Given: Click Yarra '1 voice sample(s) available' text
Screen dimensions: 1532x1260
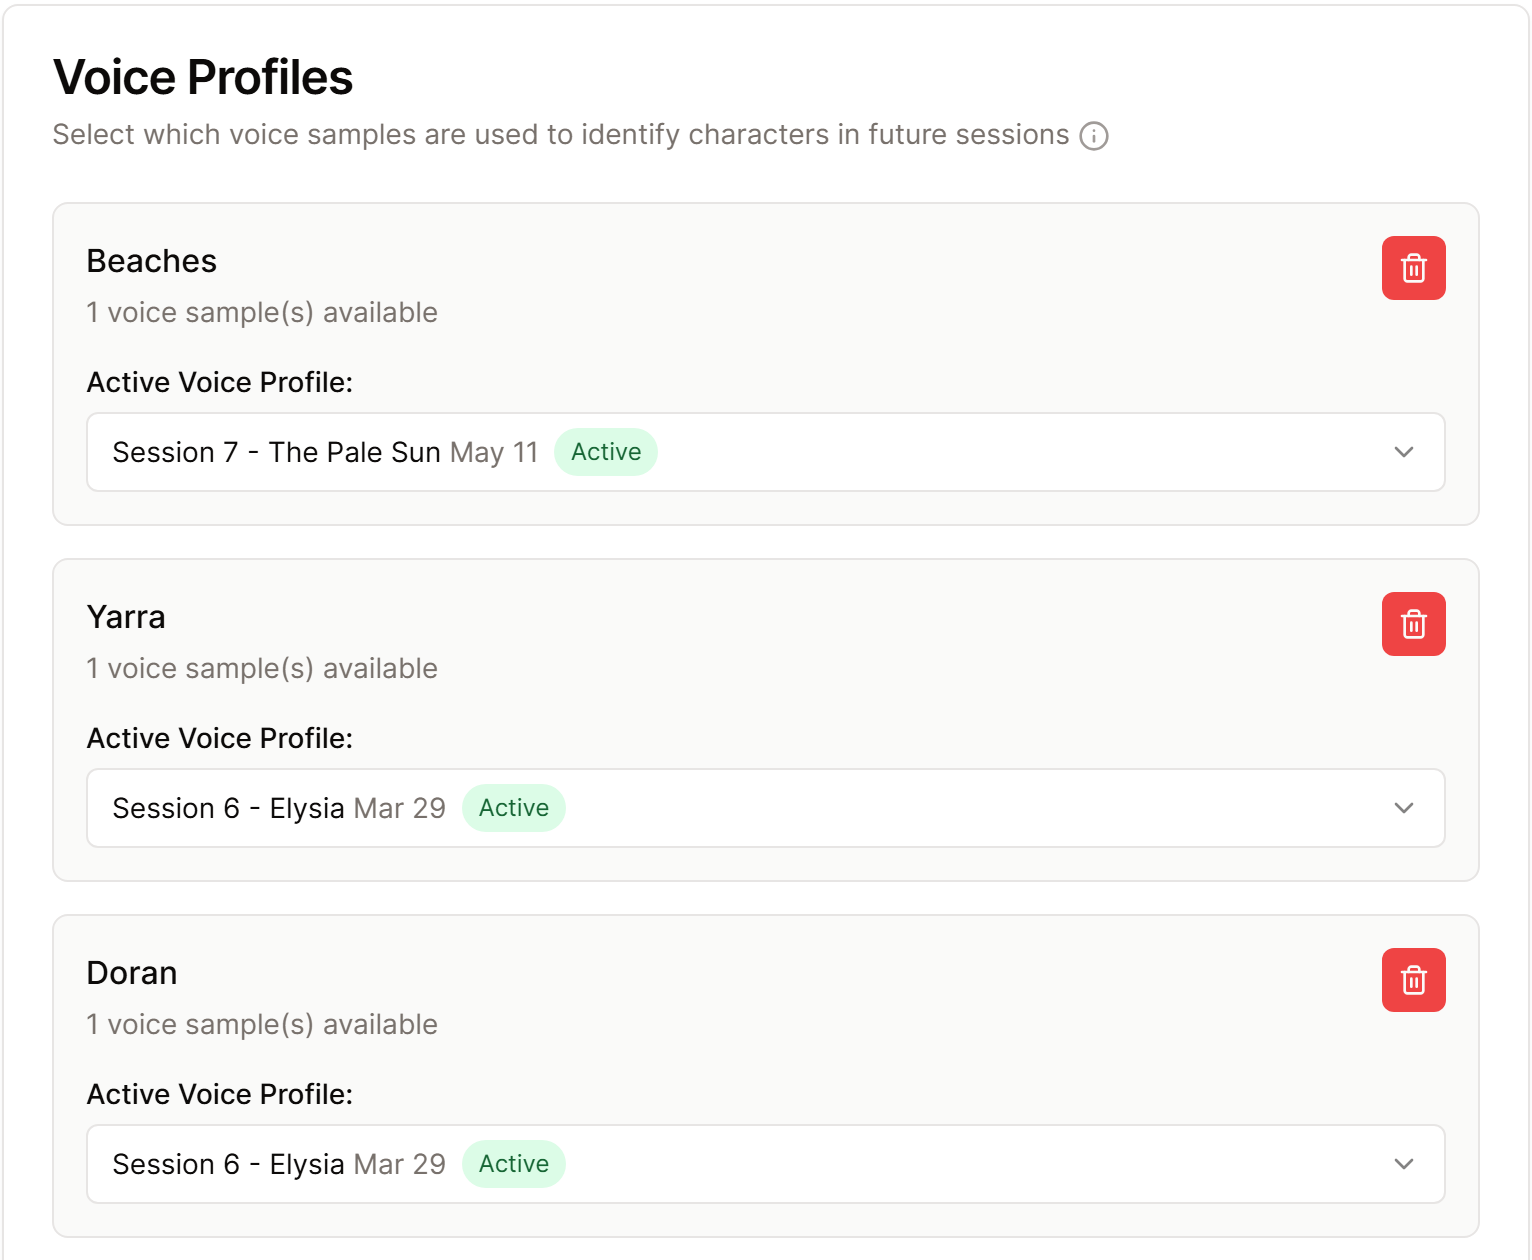Looking at the screenshot, I should (x=262, y=669).
